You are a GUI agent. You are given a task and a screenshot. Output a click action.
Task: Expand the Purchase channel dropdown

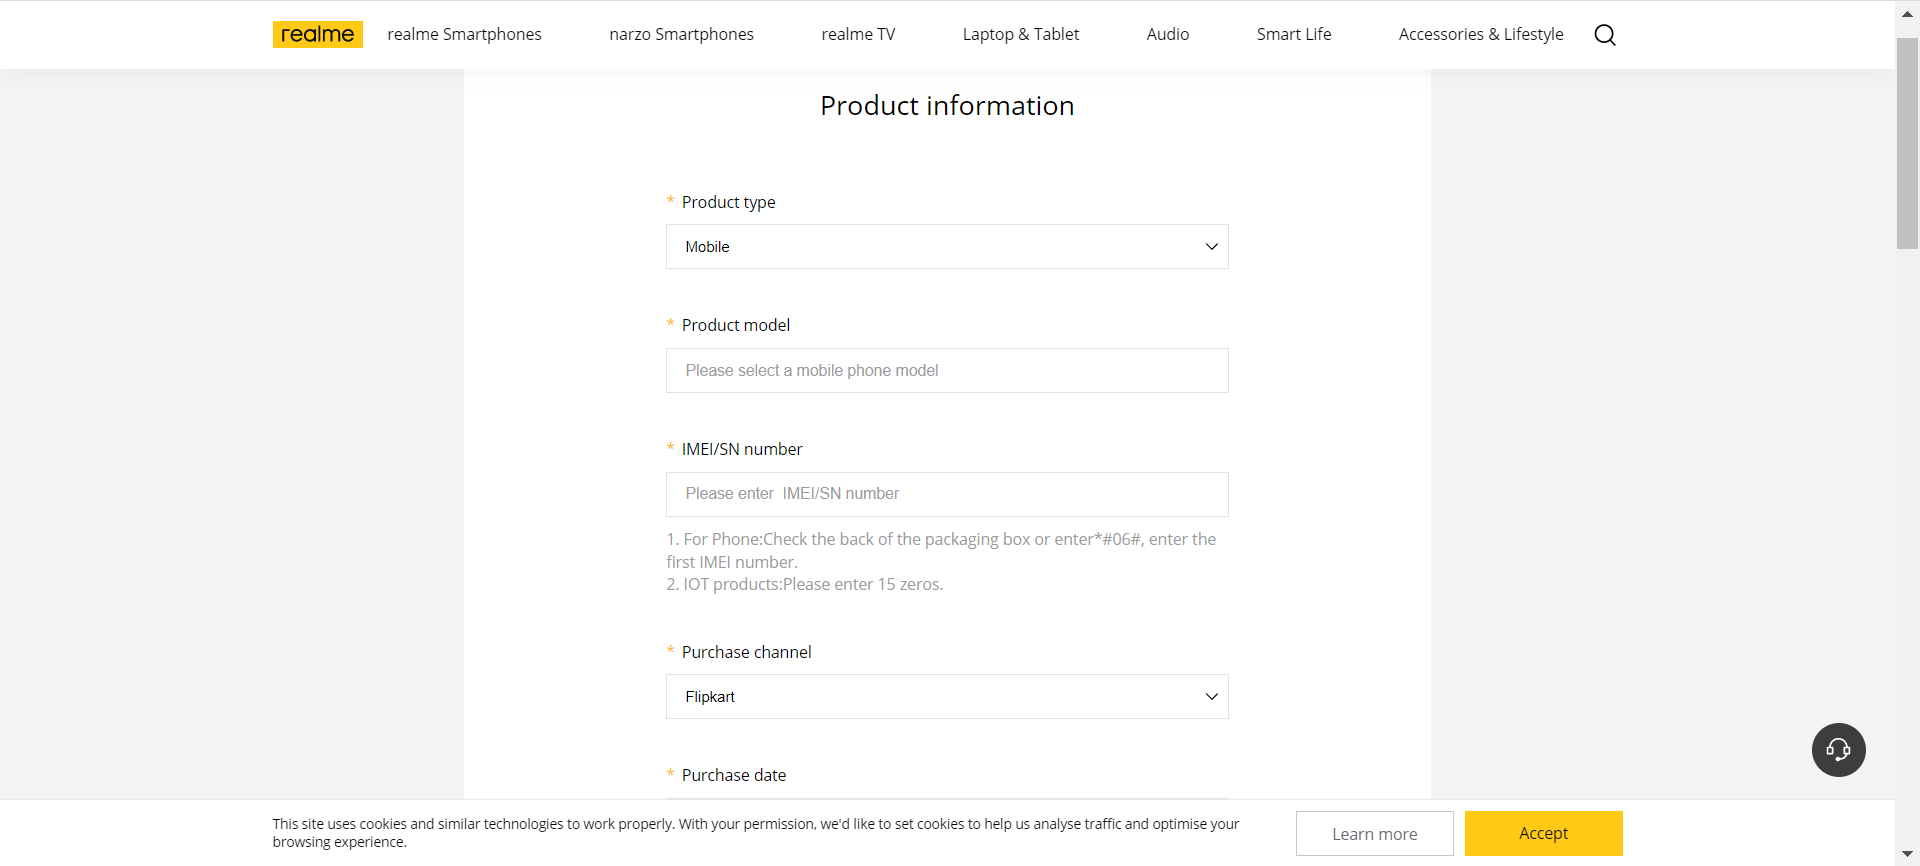[x=947, y=697]
